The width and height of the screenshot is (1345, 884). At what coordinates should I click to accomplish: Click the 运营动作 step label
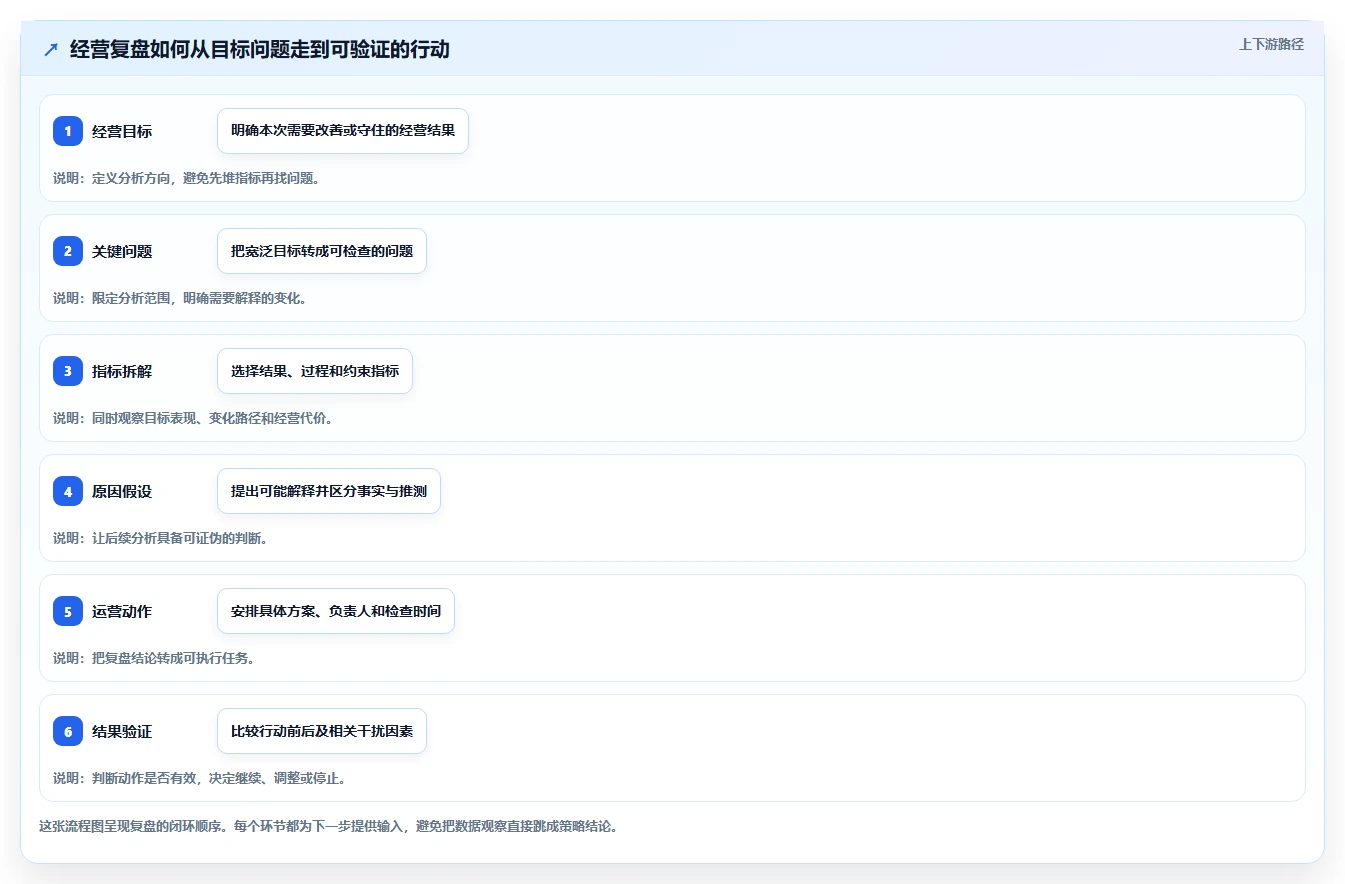pyautogui.click(x=122, y=611)
